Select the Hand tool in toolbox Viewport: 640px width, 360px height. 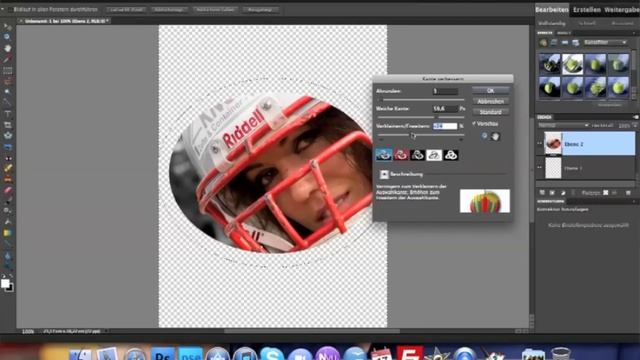pos(7,48)
